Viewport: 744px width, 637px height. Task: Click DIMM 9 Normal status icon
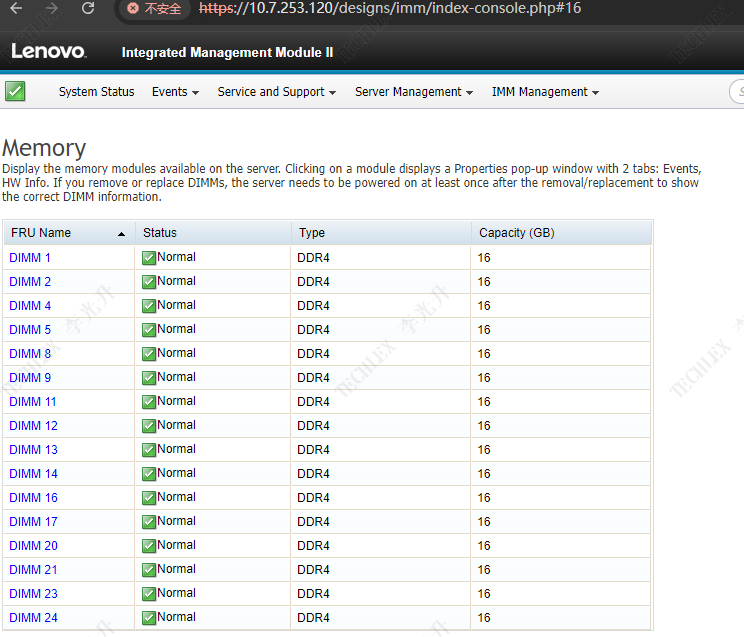tap(149, 378)
